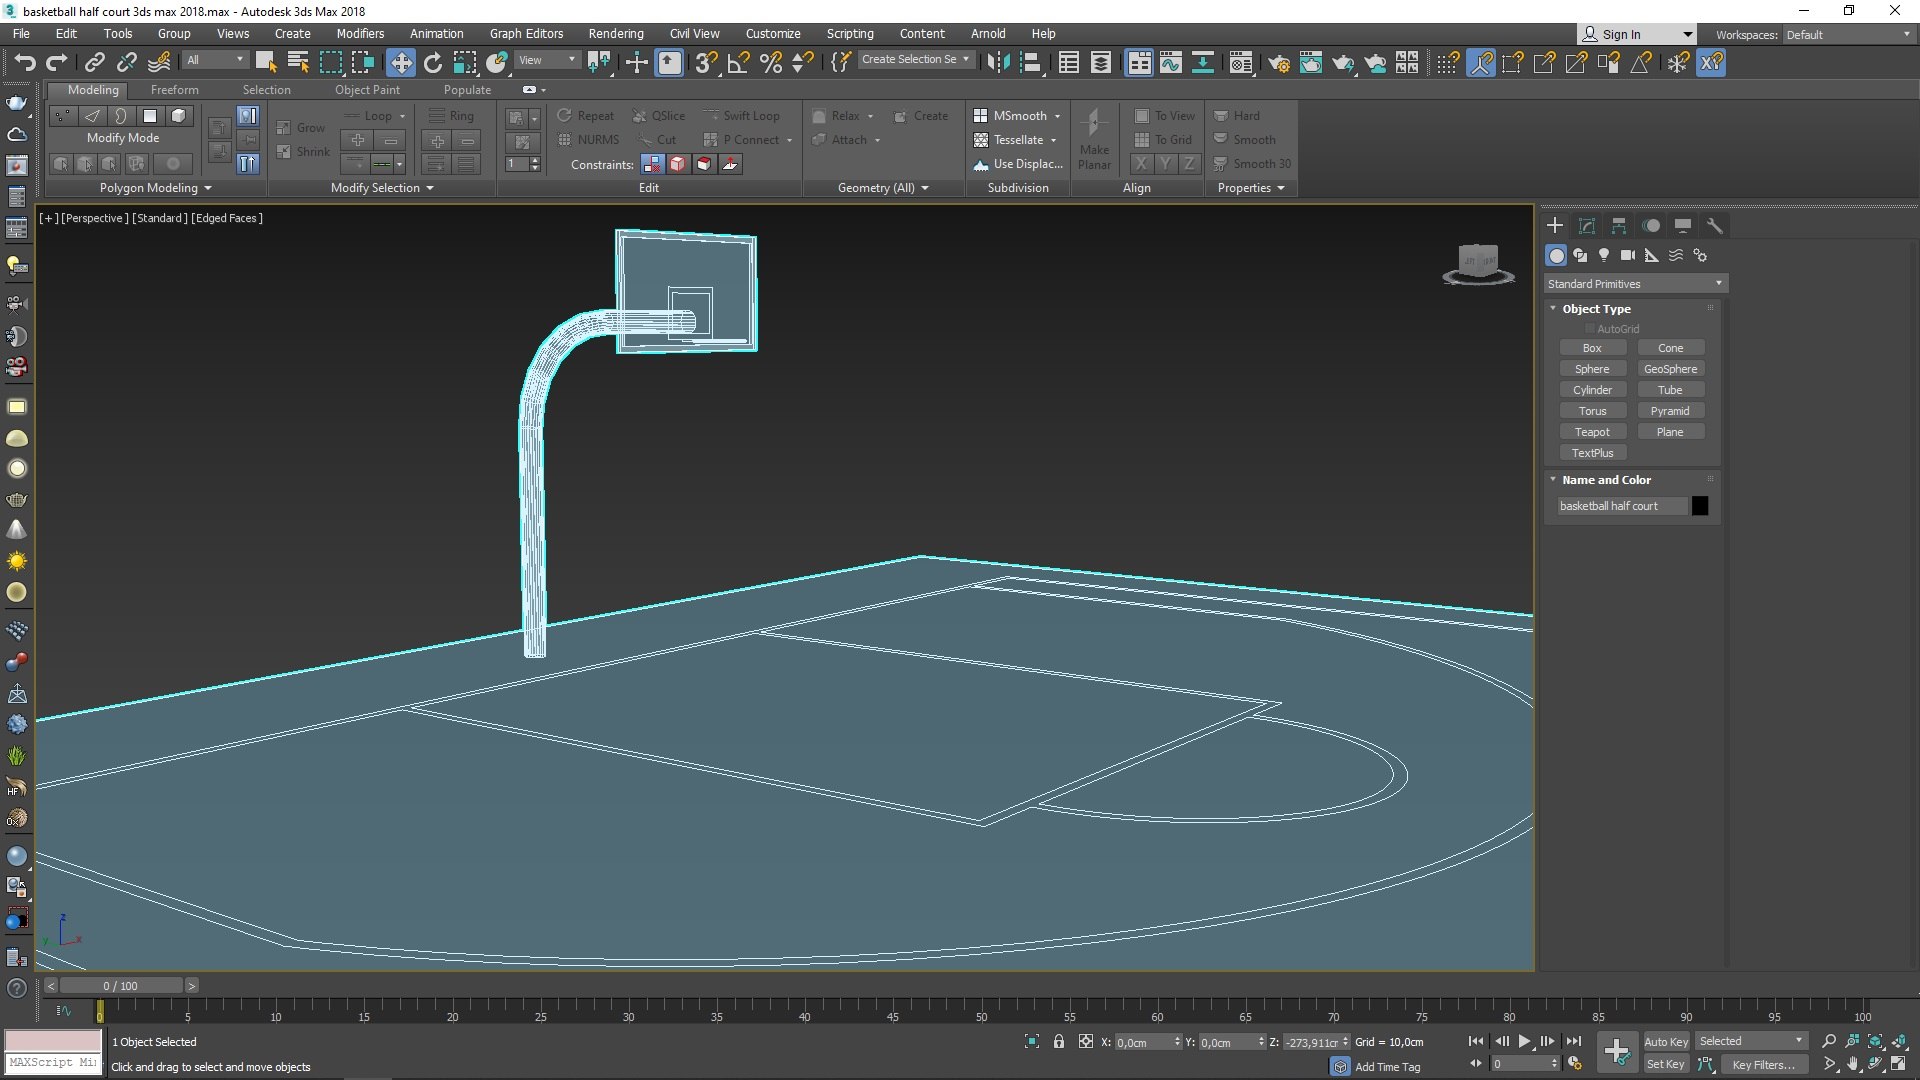Play the animation
This screenshot has height=1080, width=1920.
[1524, 1041]
